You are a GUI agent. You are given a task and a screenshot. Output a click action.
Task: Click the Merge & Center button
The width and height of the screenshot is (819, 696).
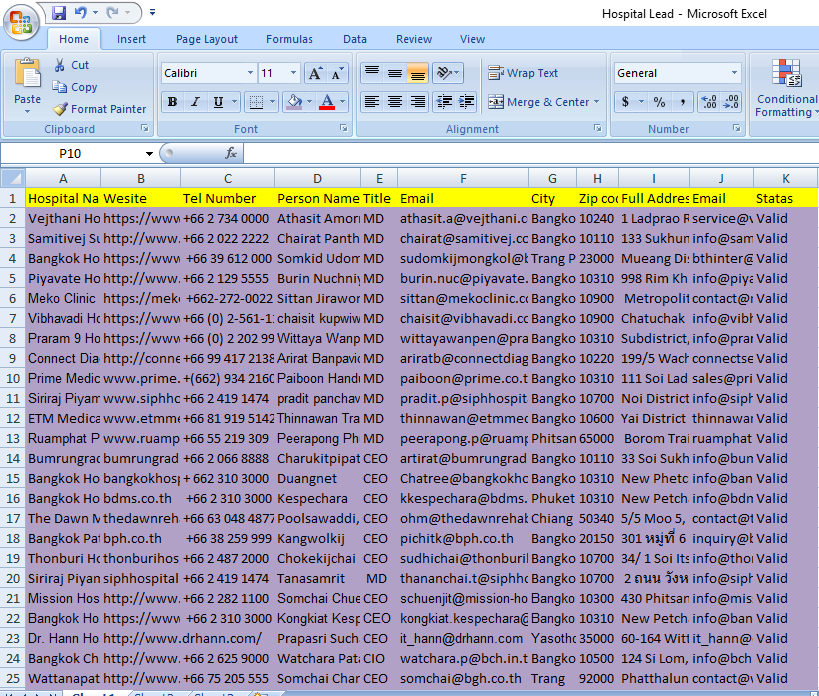[540, 102]
